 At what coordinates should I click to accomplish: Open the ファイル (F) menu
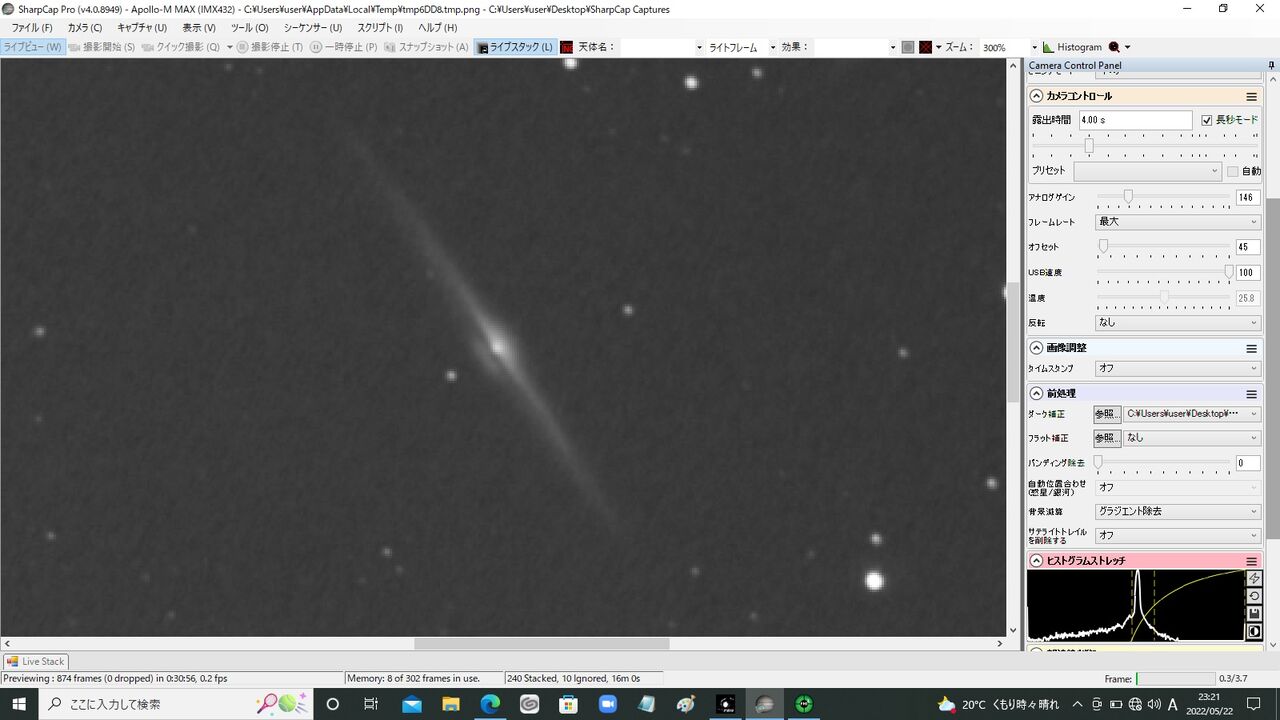click(x=32, y=28)
